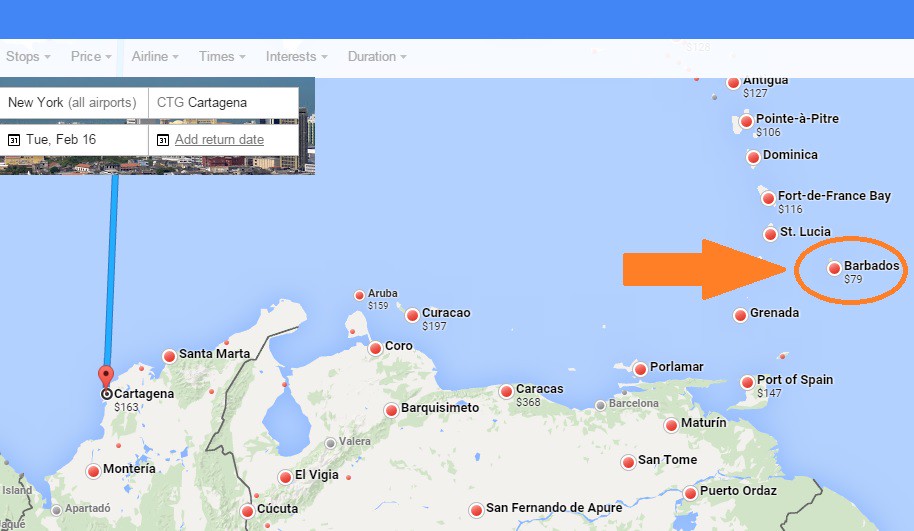This screenshot has height=531, width=914.
Task: Open the Times filter dropdown
Action: pyautogui.click(x=222, y=57)
